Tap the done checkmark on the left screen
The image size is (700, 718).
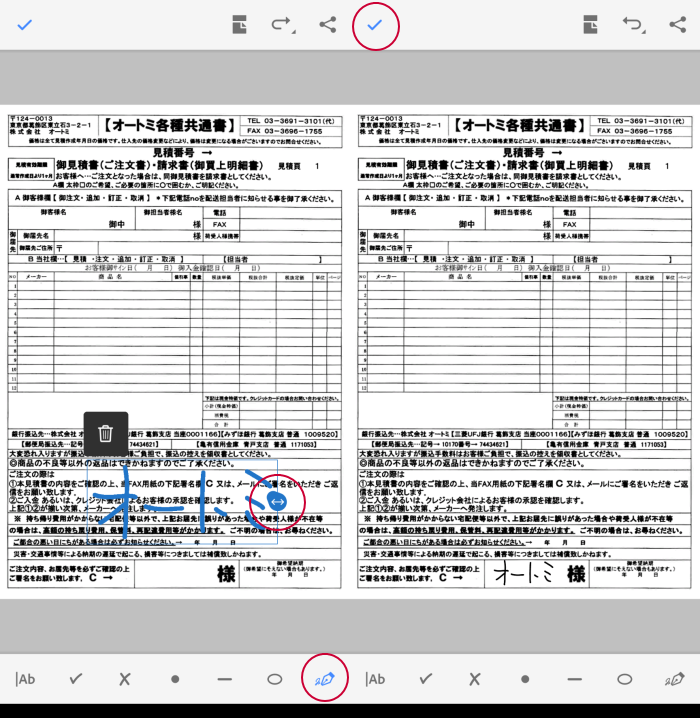pos(25,25)
